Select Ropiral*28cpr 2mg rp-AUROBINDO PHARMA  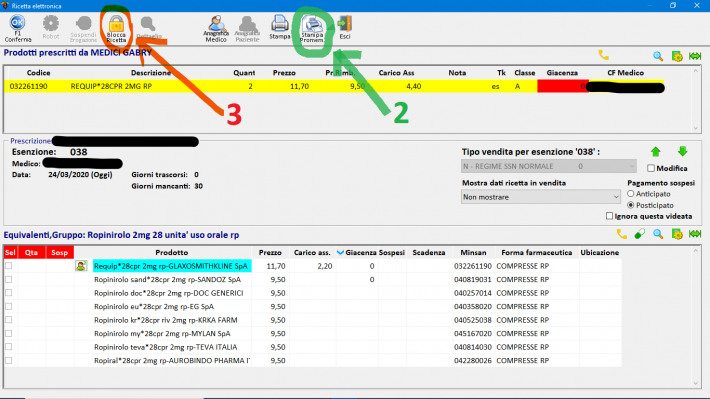(172, 361)
